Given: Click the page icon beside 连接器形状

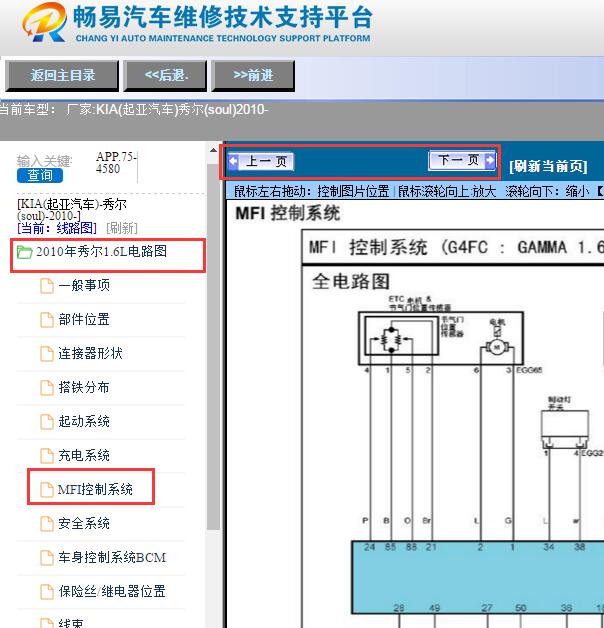Looking at the screenshot, I should pos(47,354).
